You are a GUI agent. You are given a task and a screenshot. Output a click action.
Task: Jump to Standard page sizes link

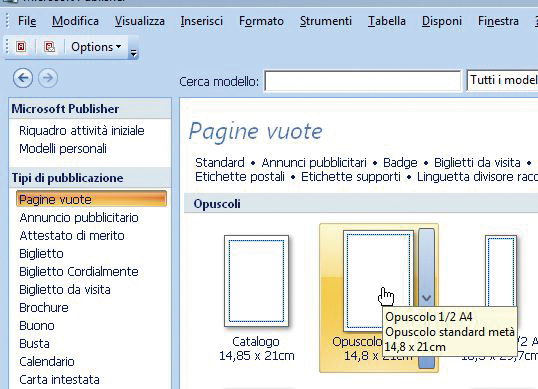[x=220, y=163]
